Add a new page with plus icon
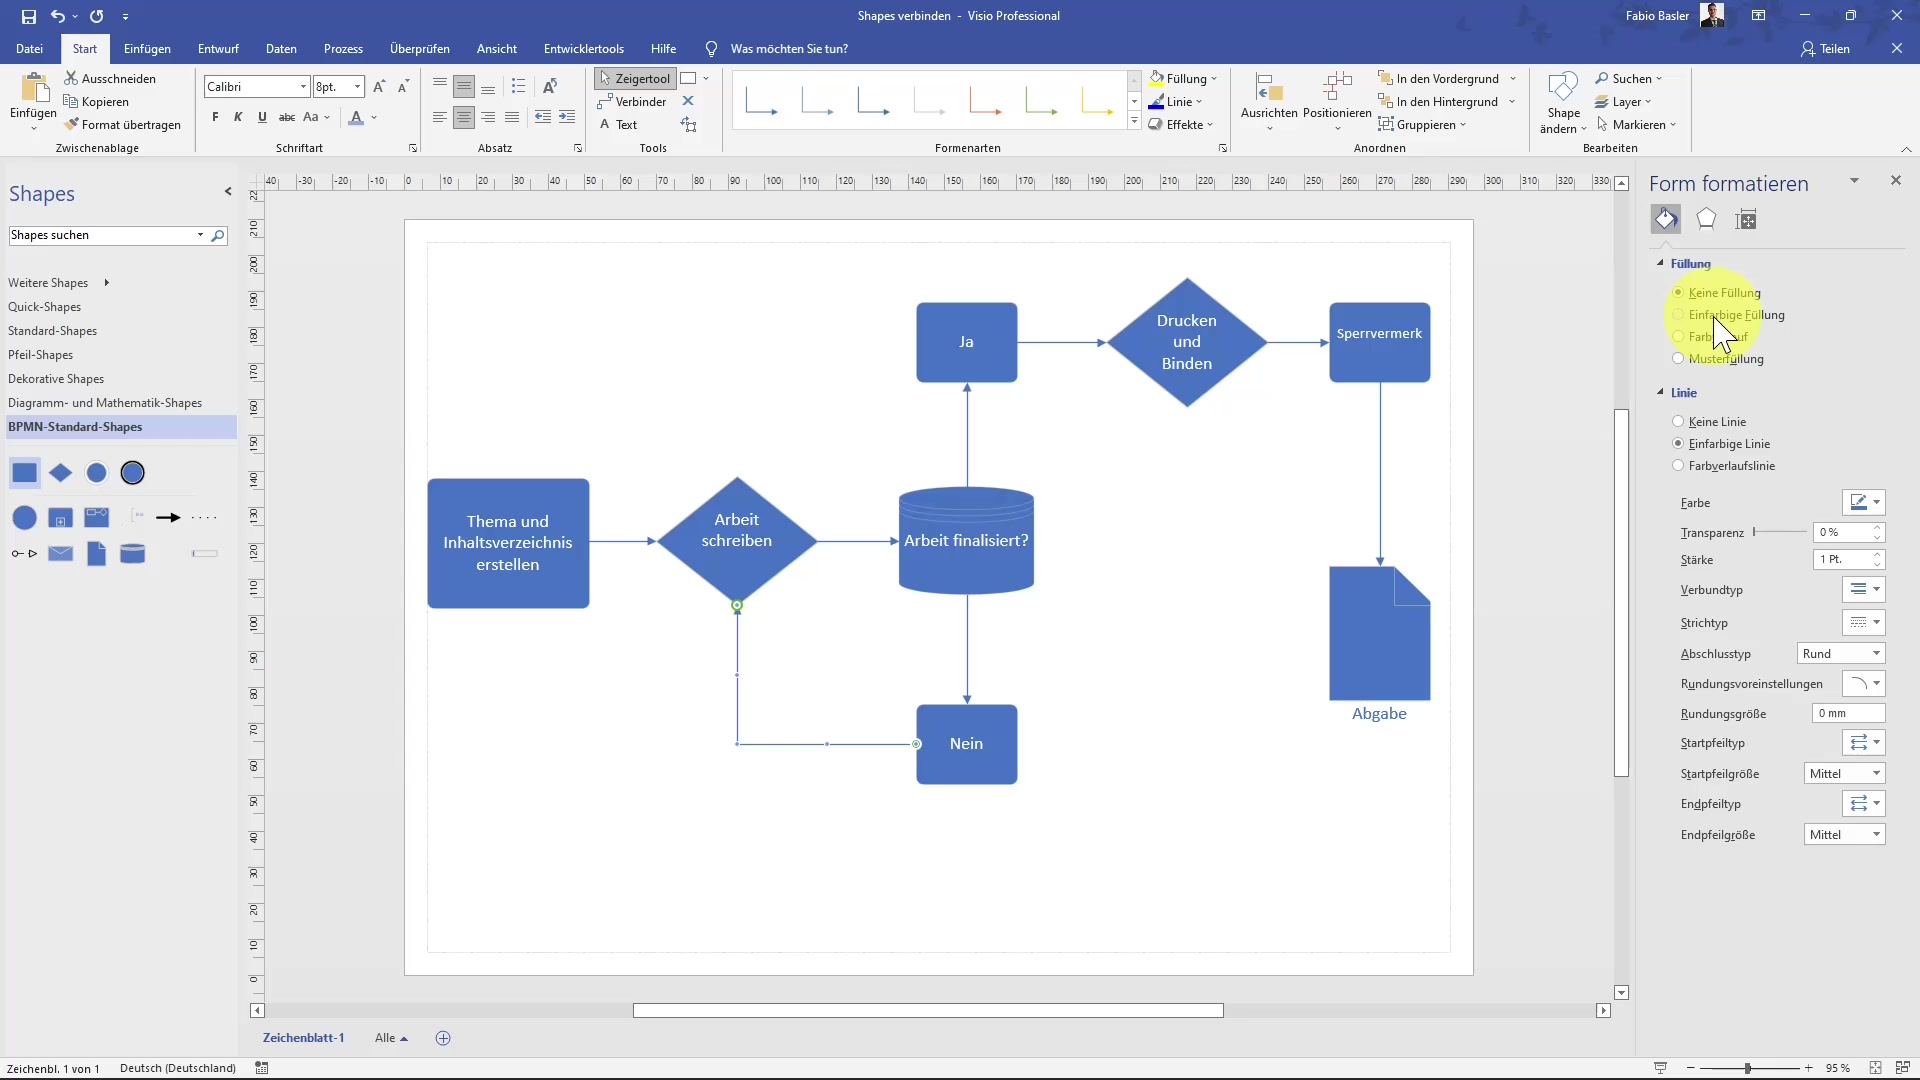The width and height of the screenshot is (1920, 1080). (443, 1038)
